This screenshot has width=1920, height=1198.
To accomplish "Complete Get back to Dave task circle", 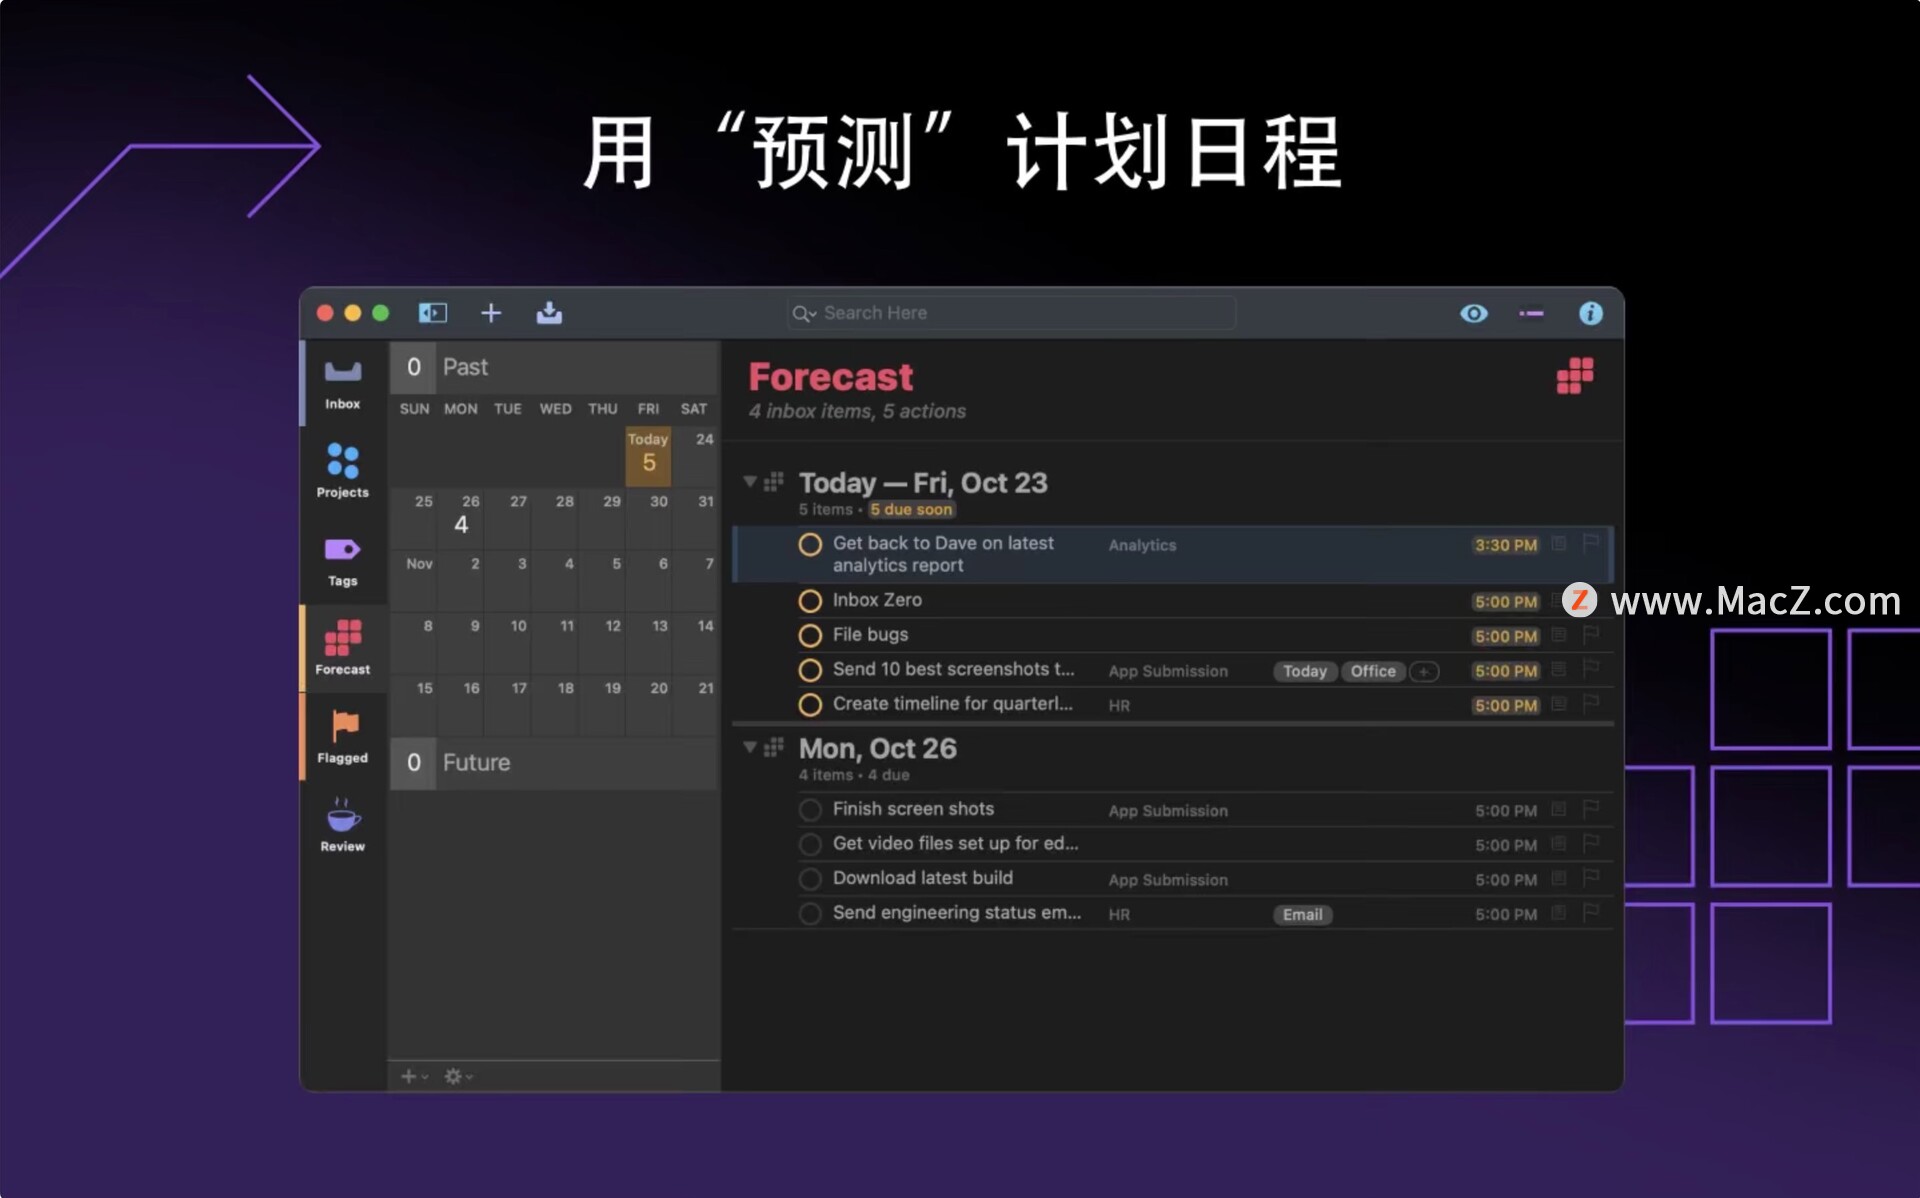I will (x=810, y=545).
